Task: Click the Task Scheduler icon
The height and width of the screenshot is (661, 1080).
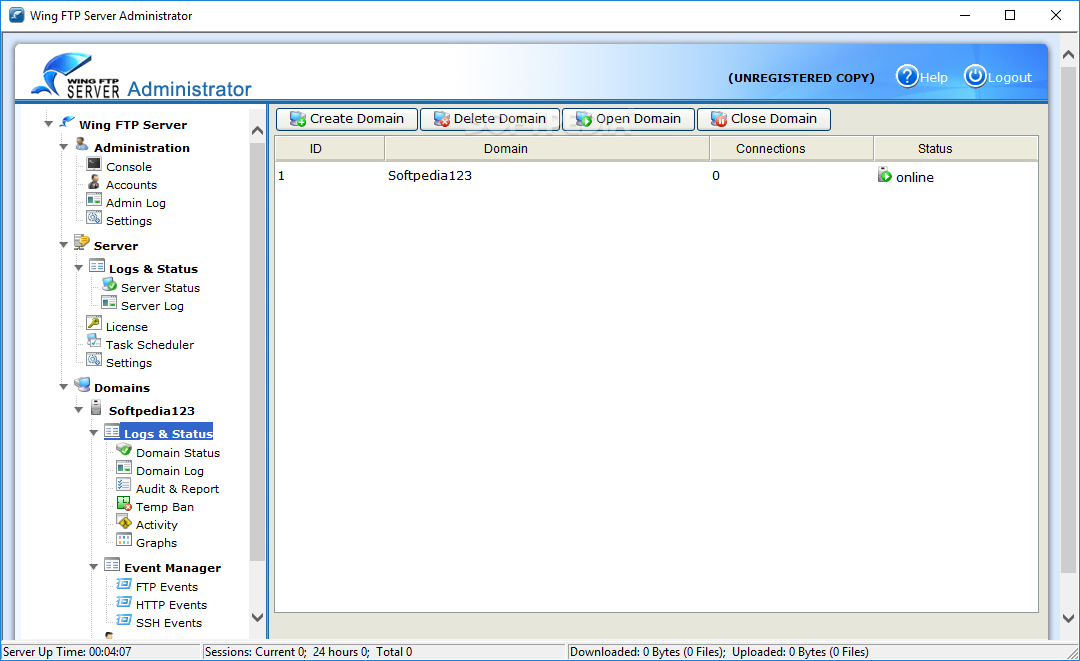Action: [94, 341]
